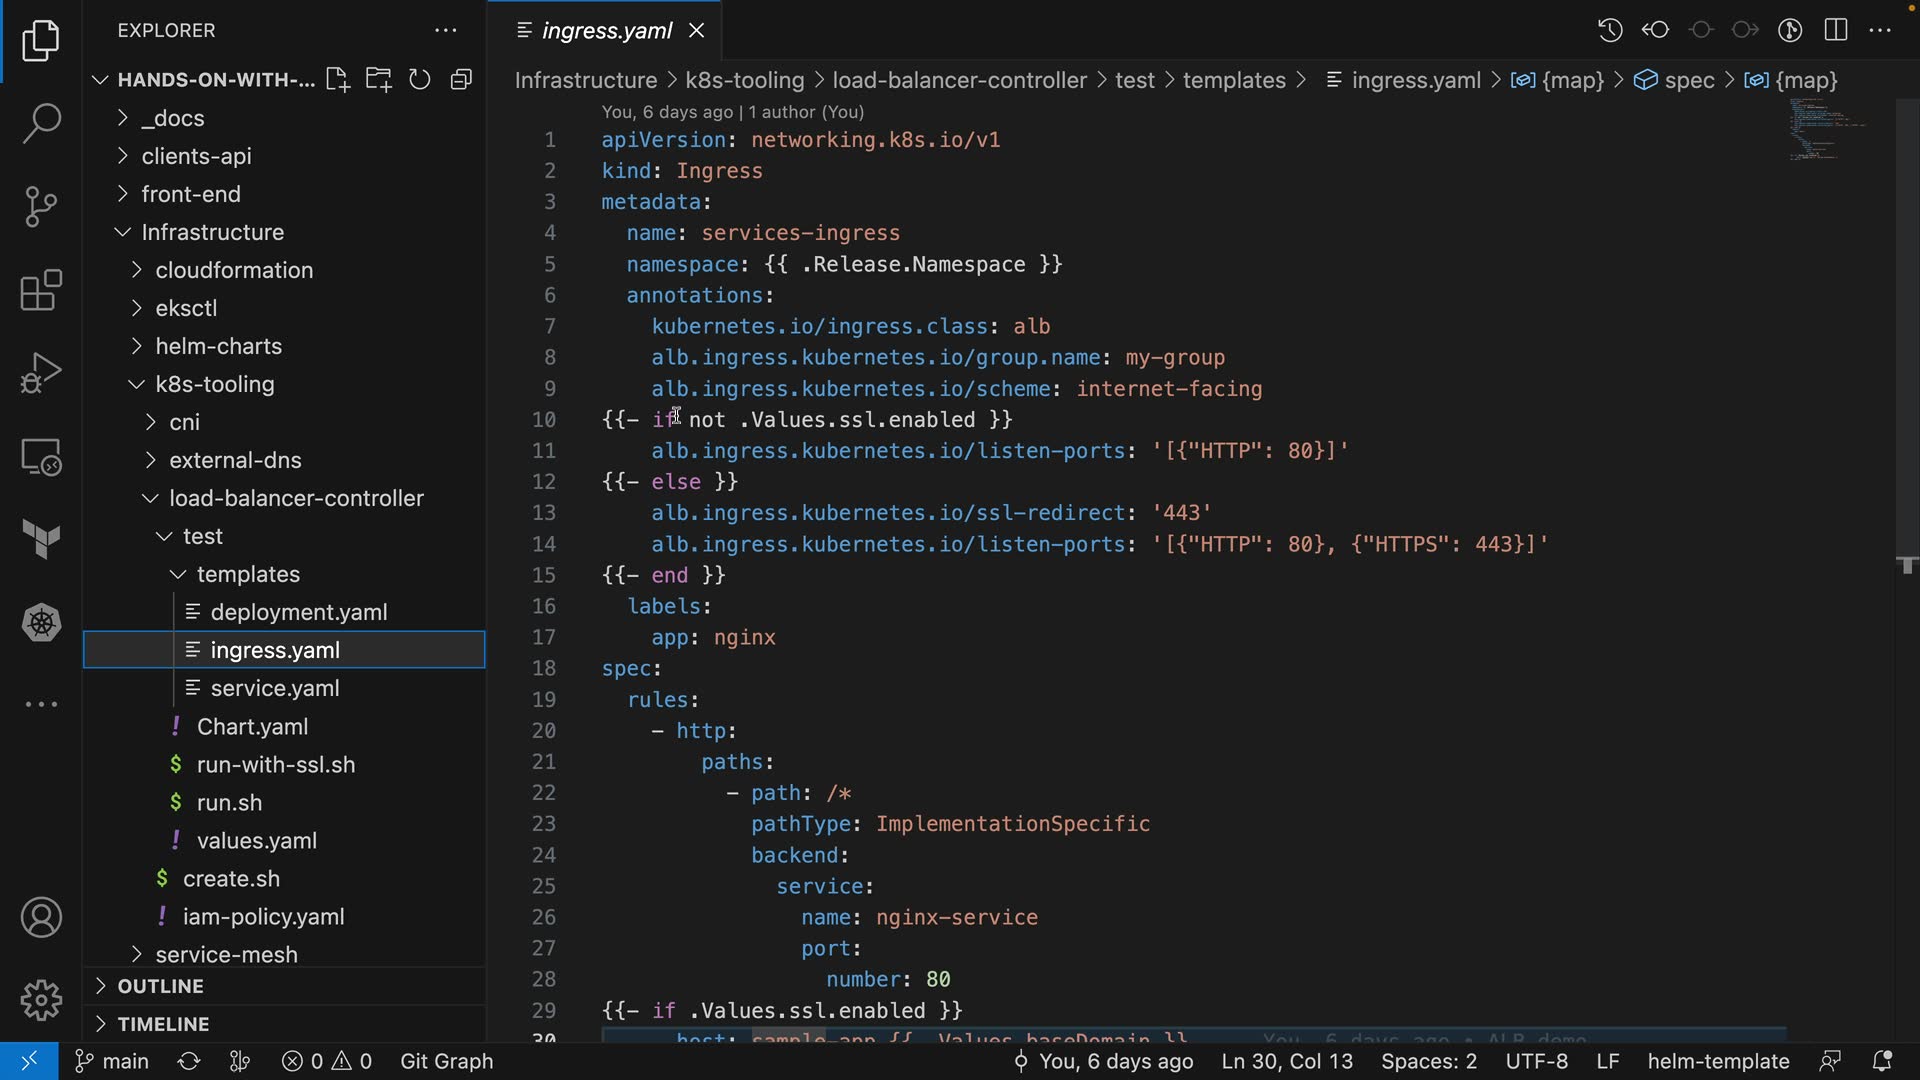
Task: Open the Run and Debug view
Action: [x=41, y=374]
